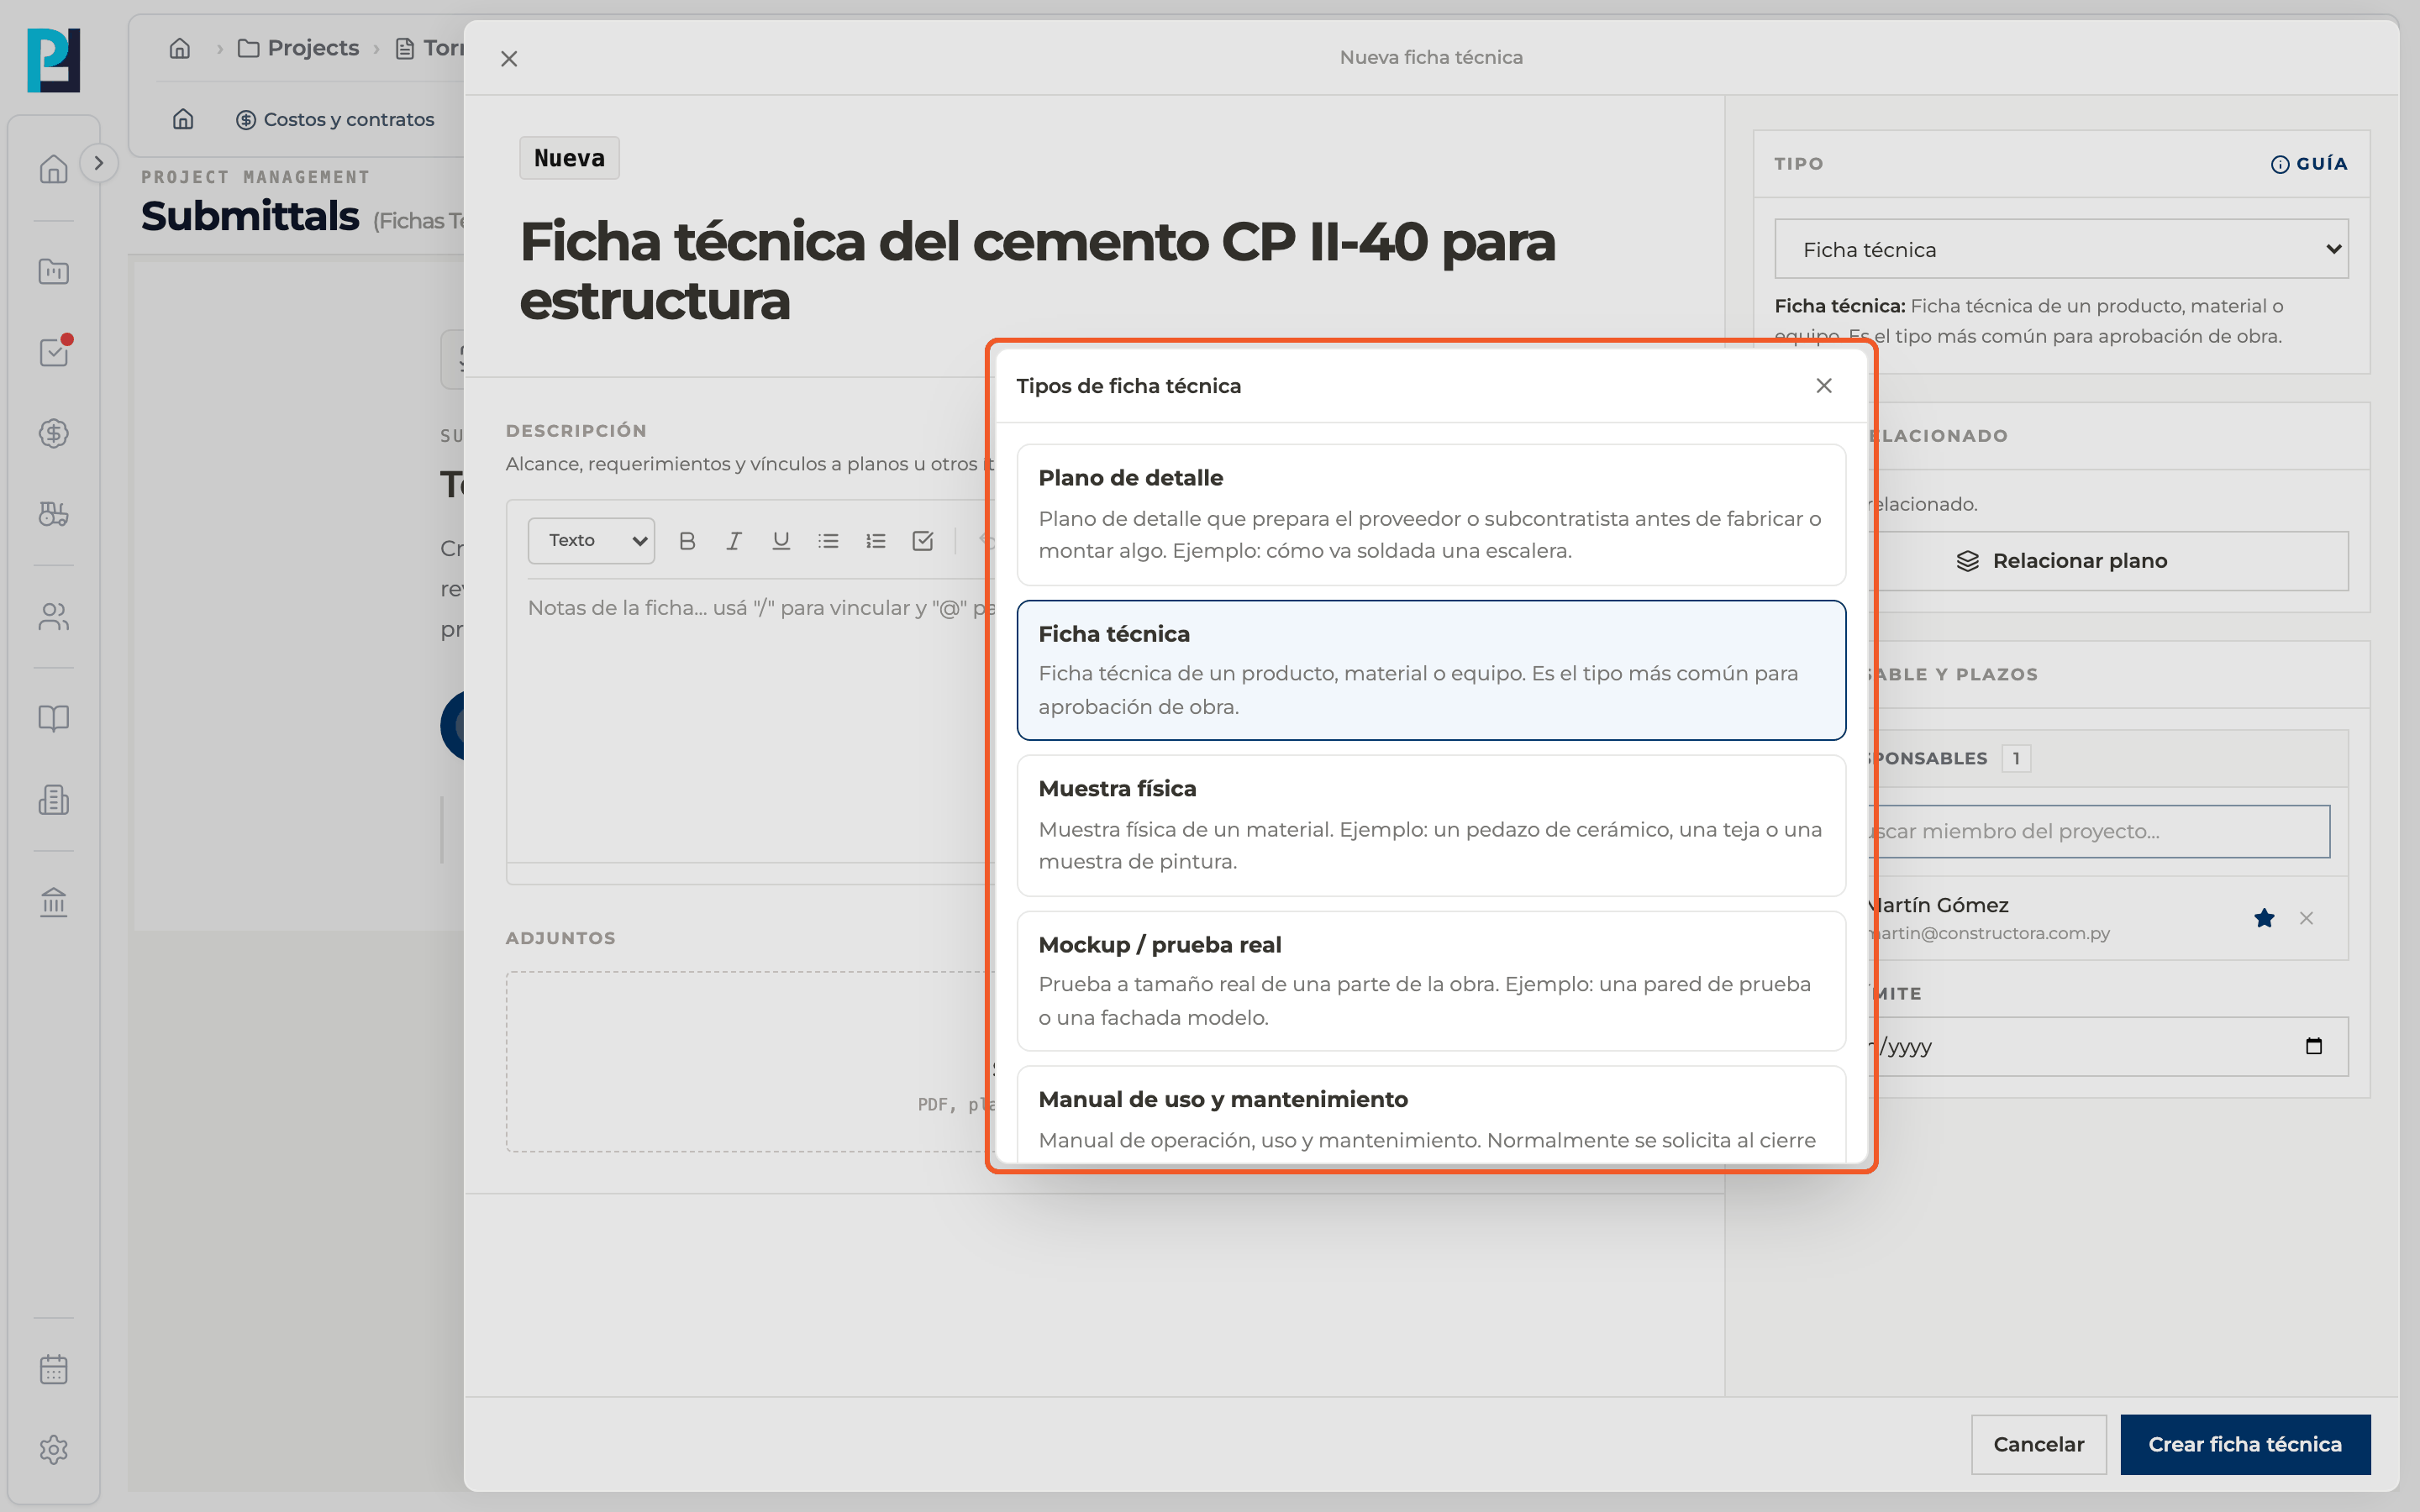The height and width of the screenshot is (1512, 2420).
Task: Click Crear ficha técnica button
Action: pyautogui.click(x=2245, y=1444)
